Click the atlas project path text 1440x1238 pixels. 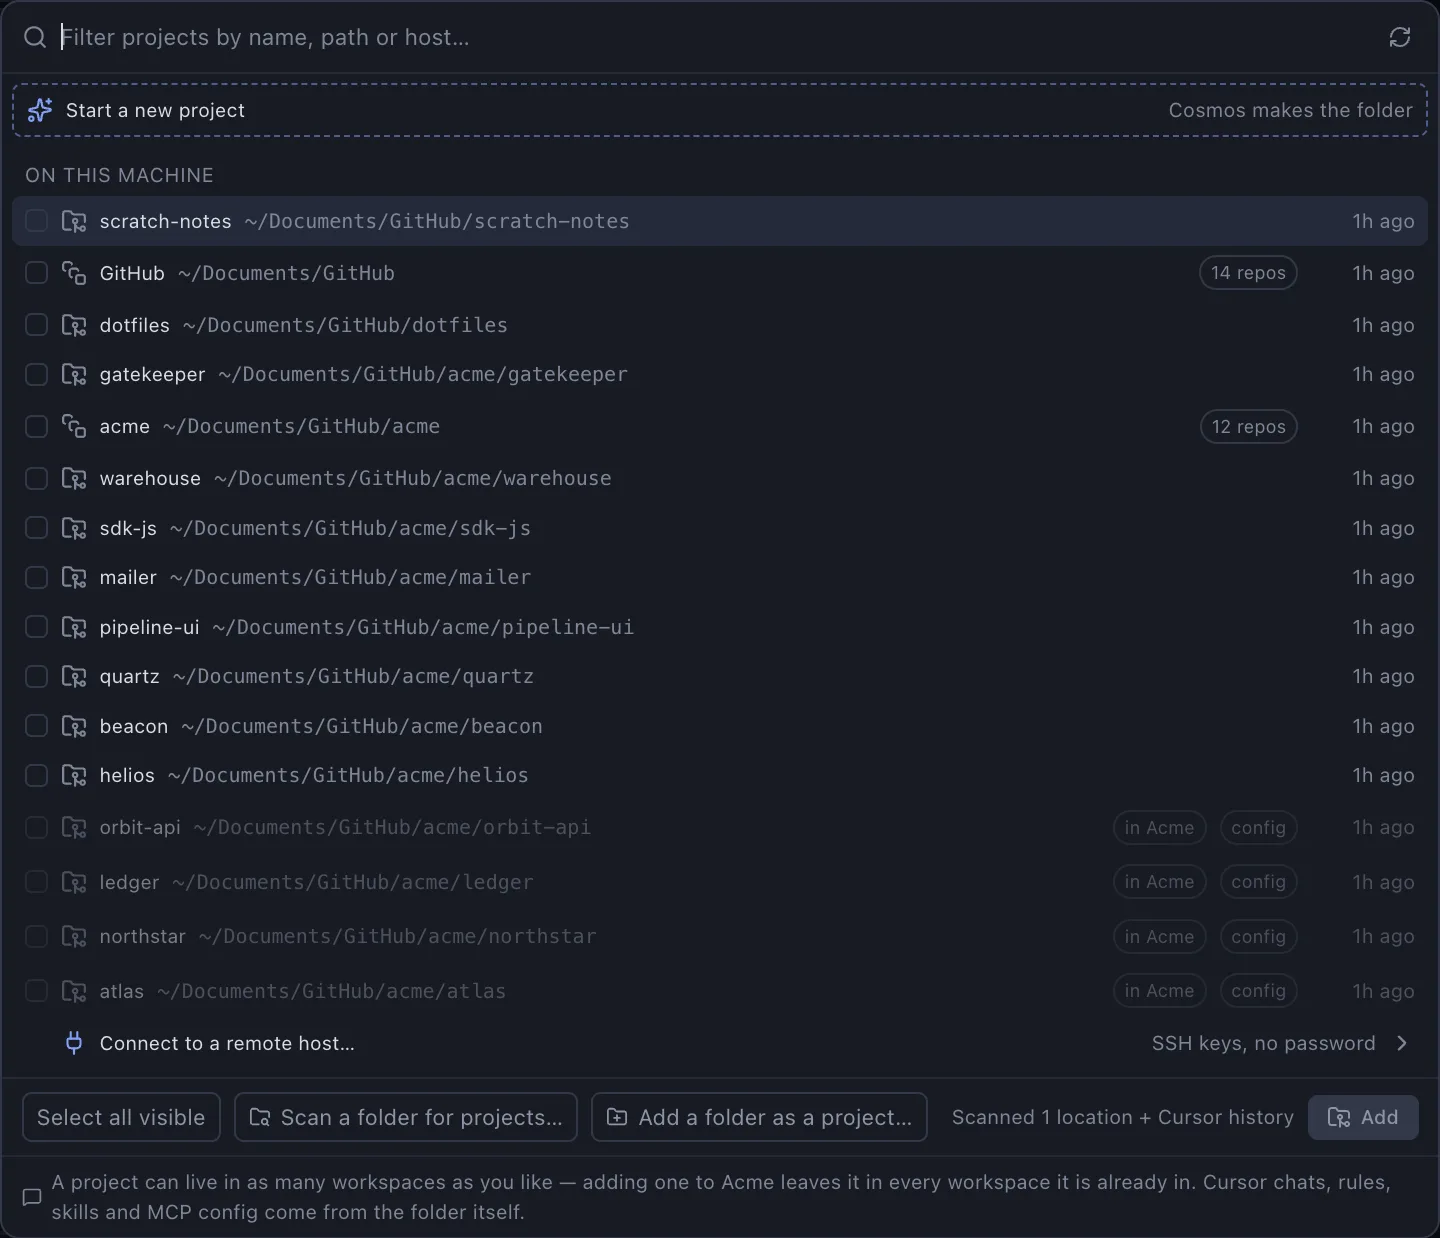click(331, 991)
